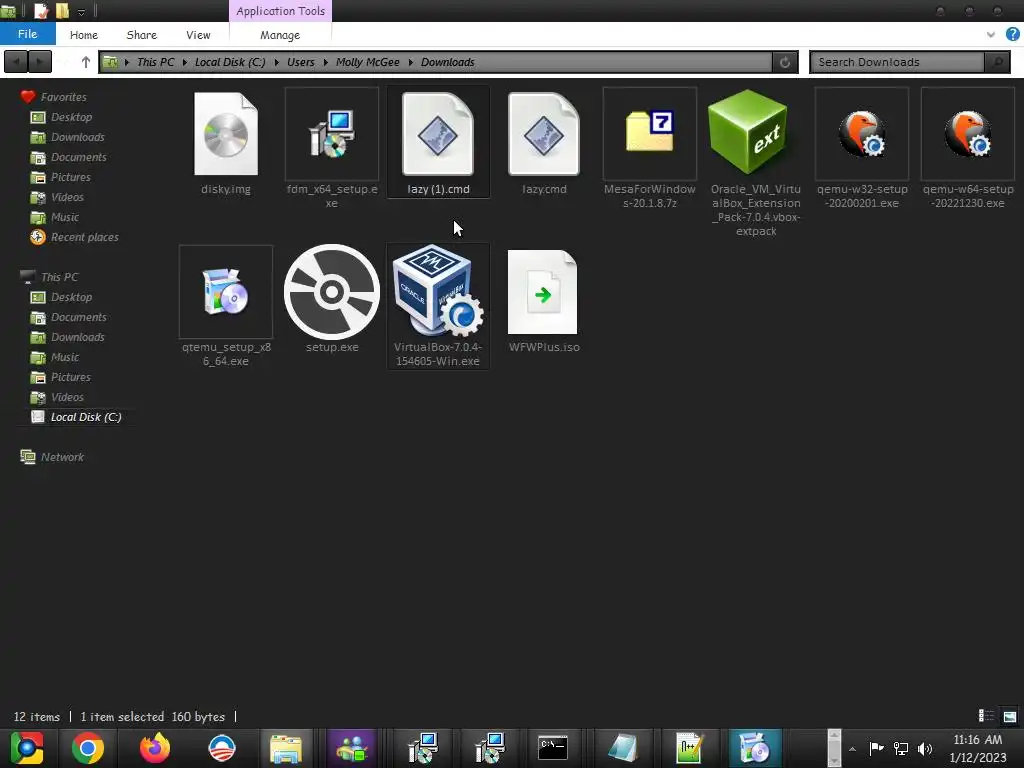Open the Manage ribbon tab
Viewport: 1024px width, 768px height.
click(280, 35)
